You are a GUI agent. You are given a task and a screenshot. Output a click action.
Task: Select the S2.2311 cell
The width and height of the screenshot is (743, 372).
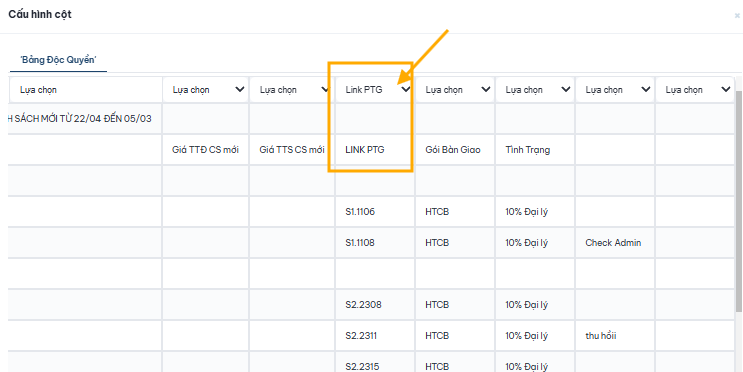(375, 336)
